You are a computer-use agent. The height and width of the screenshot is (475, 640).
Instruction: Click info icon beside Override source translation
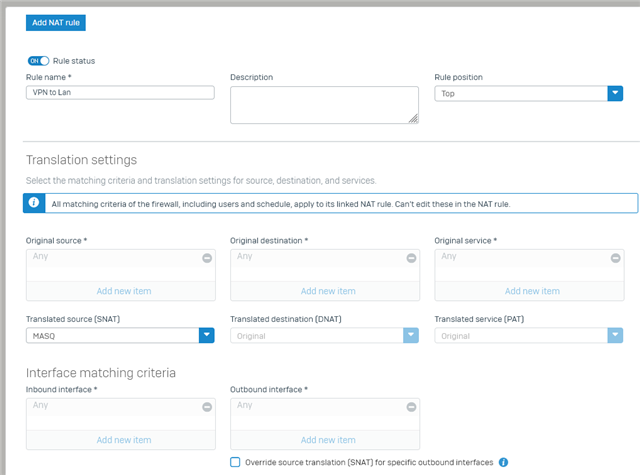click(x=503, y=462)
